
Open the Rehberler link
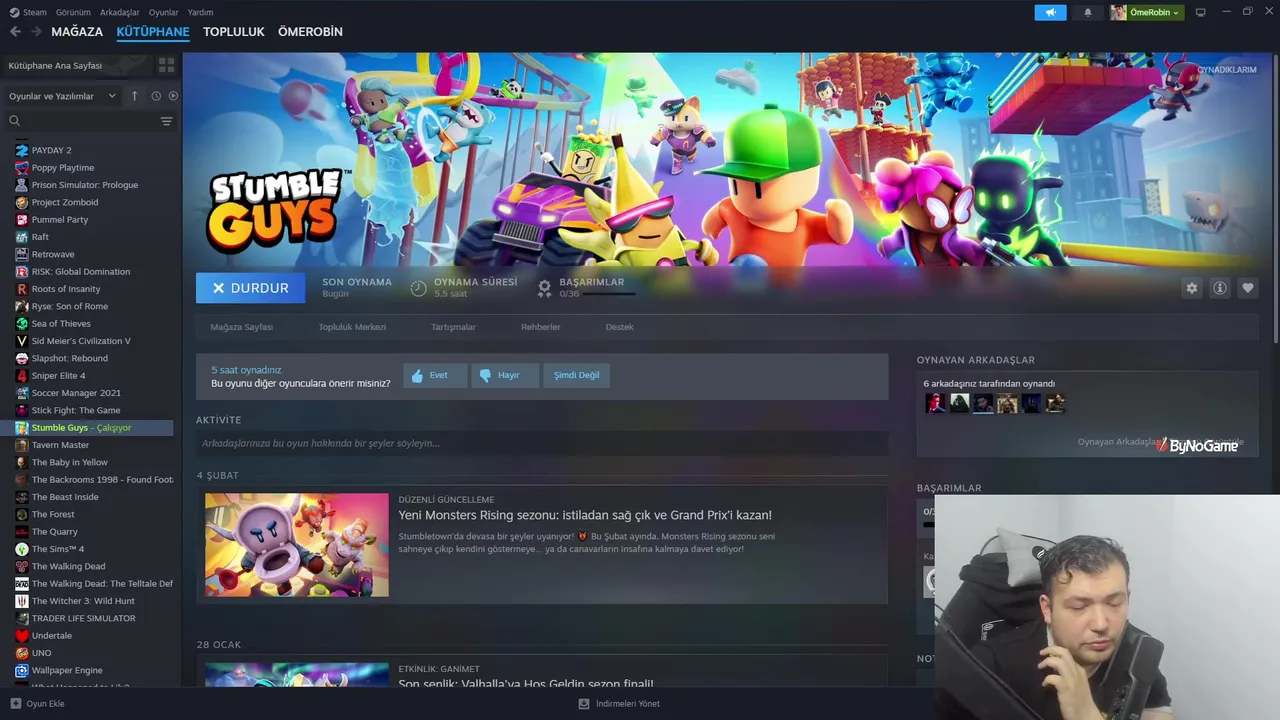(x=540, y=327)
